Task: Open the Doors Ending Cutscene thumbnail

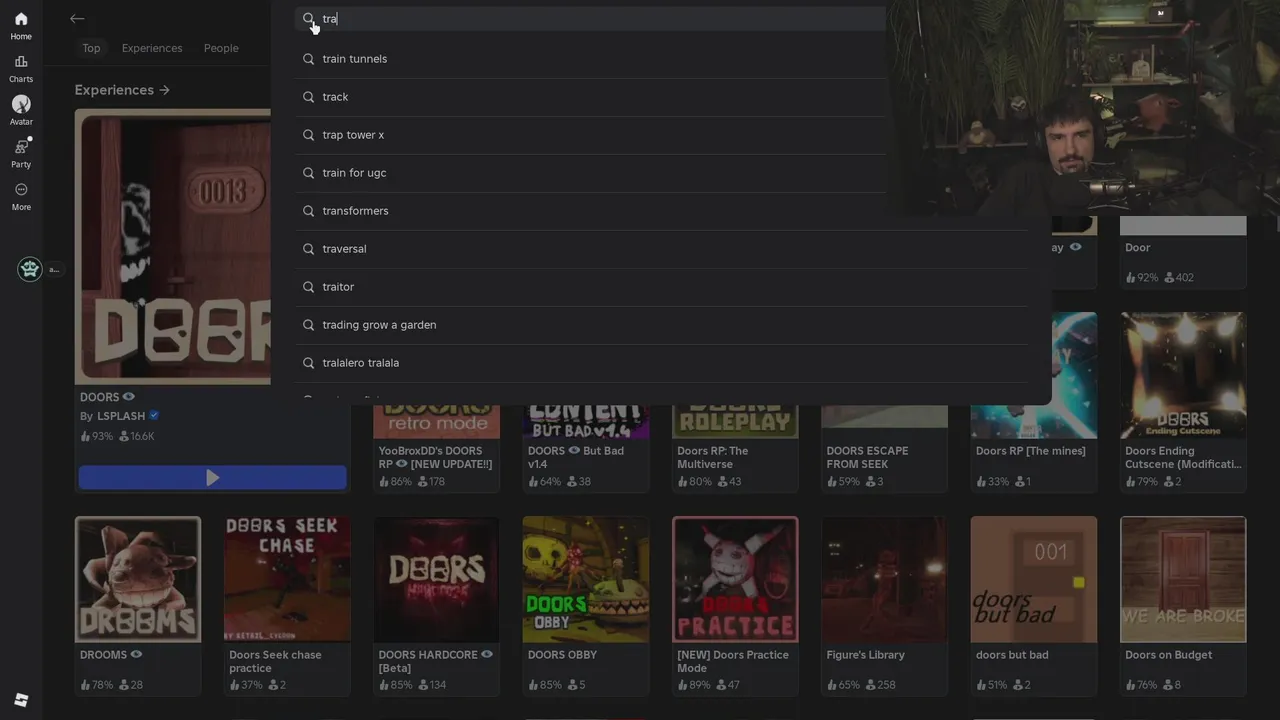Action: tap(1183, 375)
